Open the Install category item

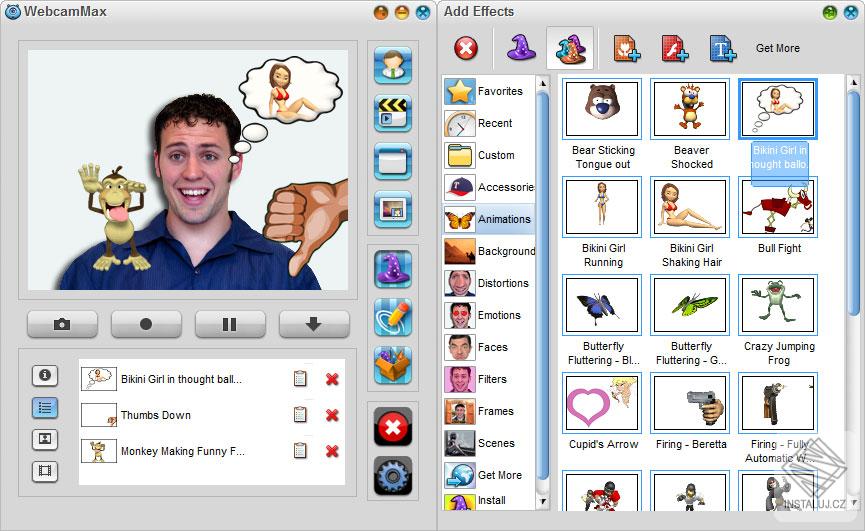pos(488,501)
